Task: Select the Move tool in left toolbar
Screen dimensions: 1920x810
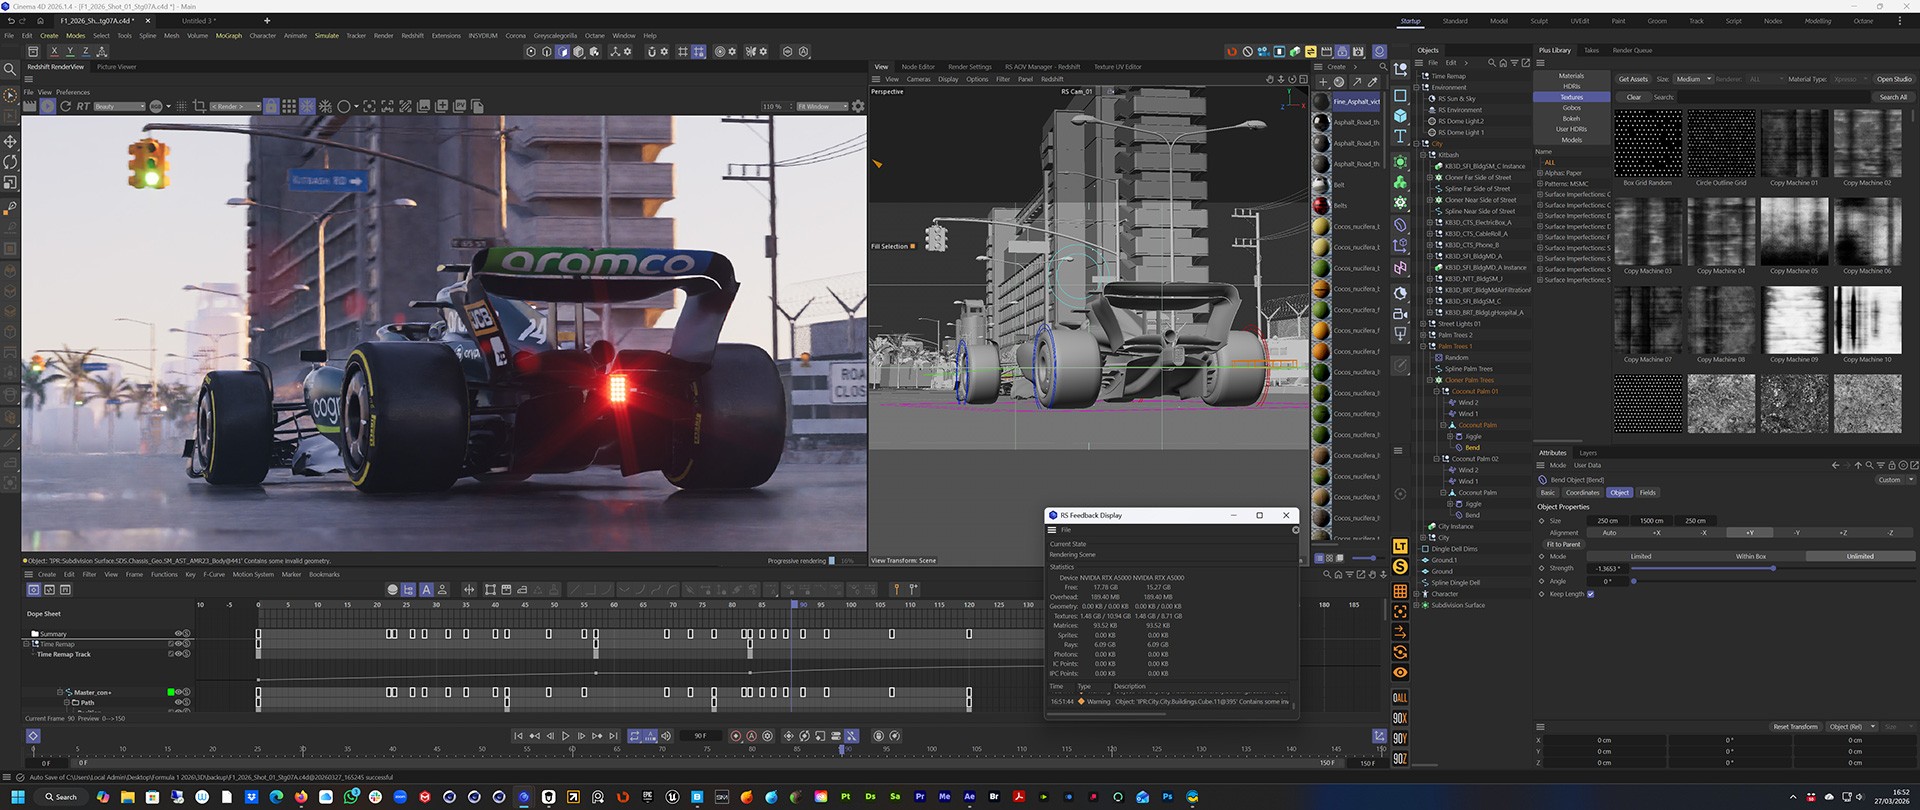Action: coord(10,142)
